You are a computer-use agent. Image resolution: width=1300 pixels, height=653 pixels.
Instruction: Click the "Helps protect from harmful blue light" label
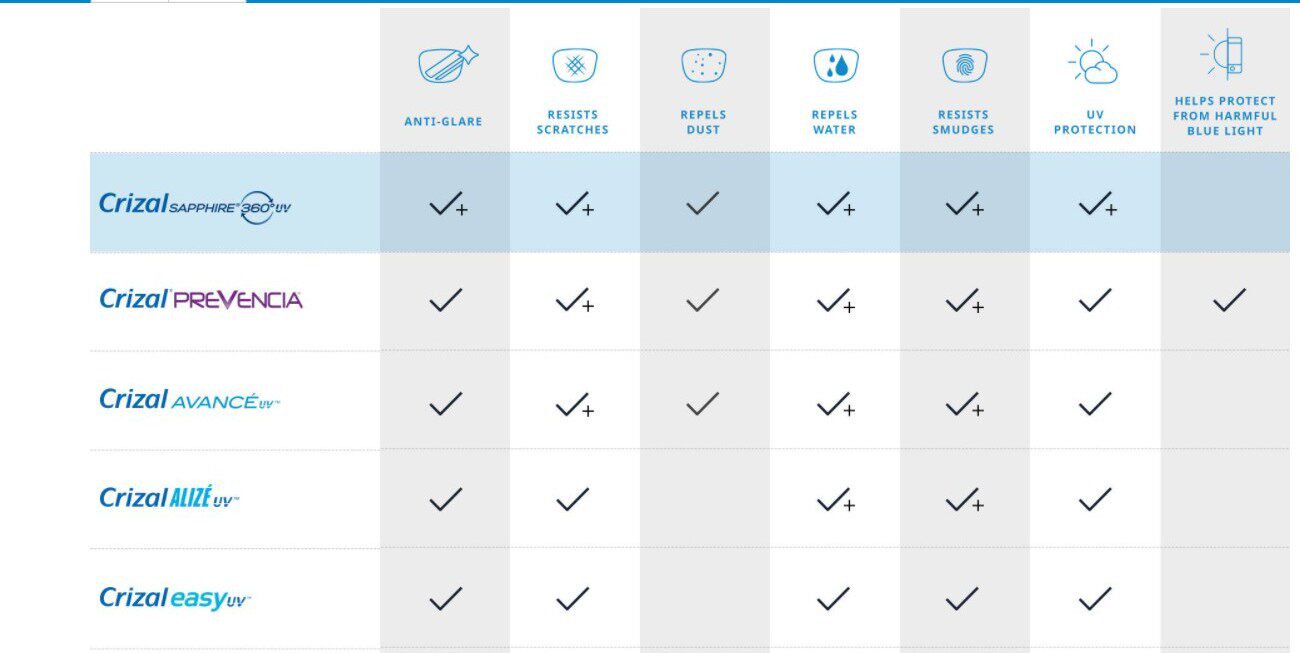tap(1225, 116)
